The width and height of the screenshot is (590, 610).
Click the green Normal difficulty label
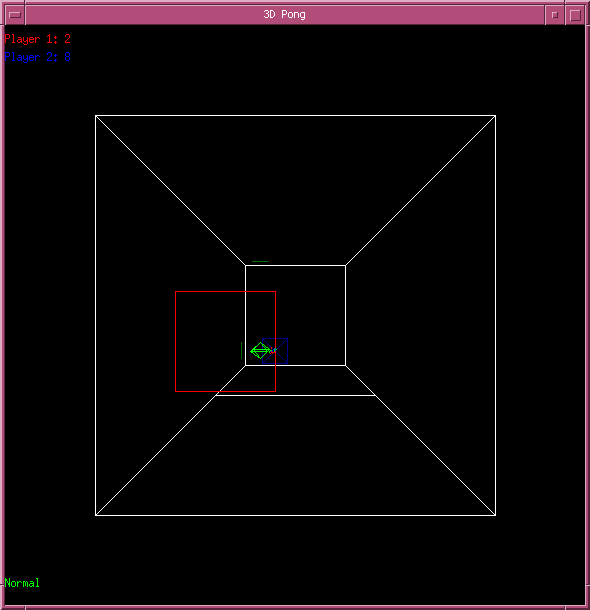(22, 583)
